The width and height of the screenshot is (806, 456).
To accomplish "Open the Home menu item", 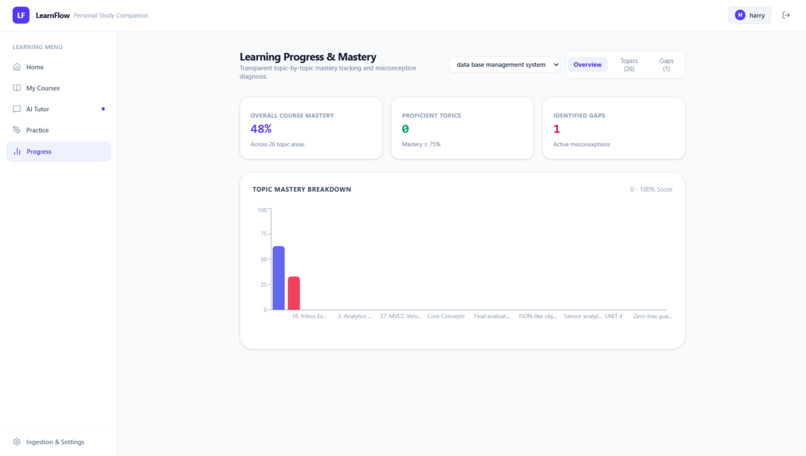I will click(59, 67).
